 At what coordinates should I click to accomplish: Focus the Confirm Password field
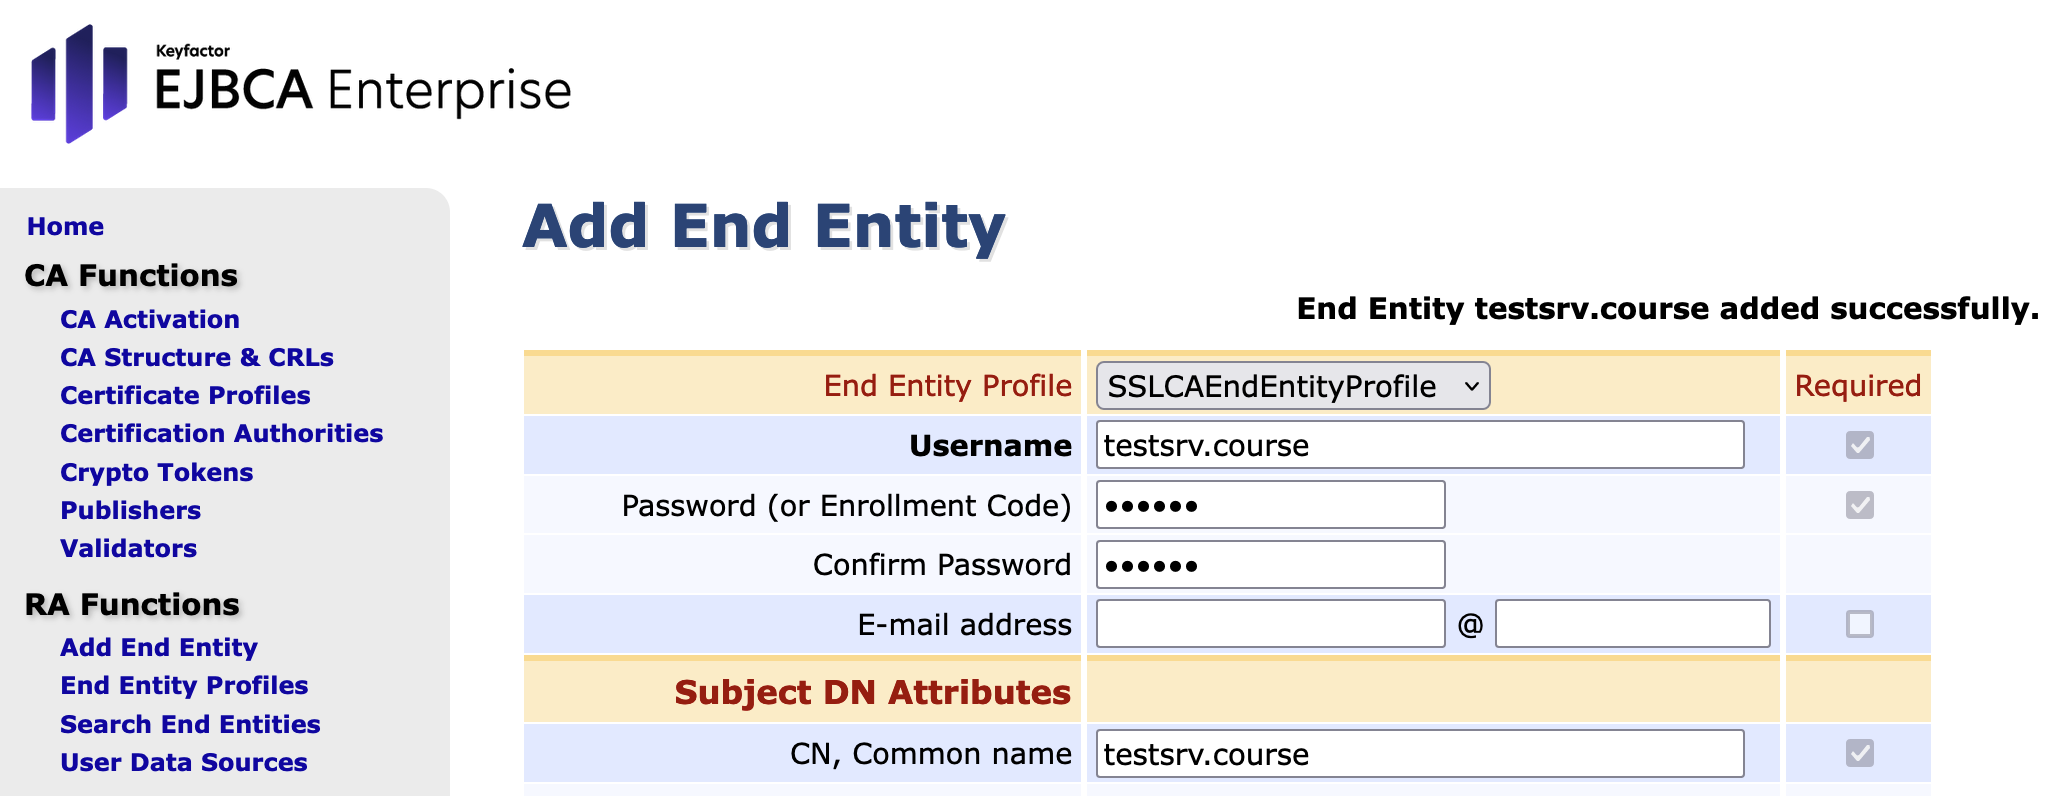point(1270,565)
